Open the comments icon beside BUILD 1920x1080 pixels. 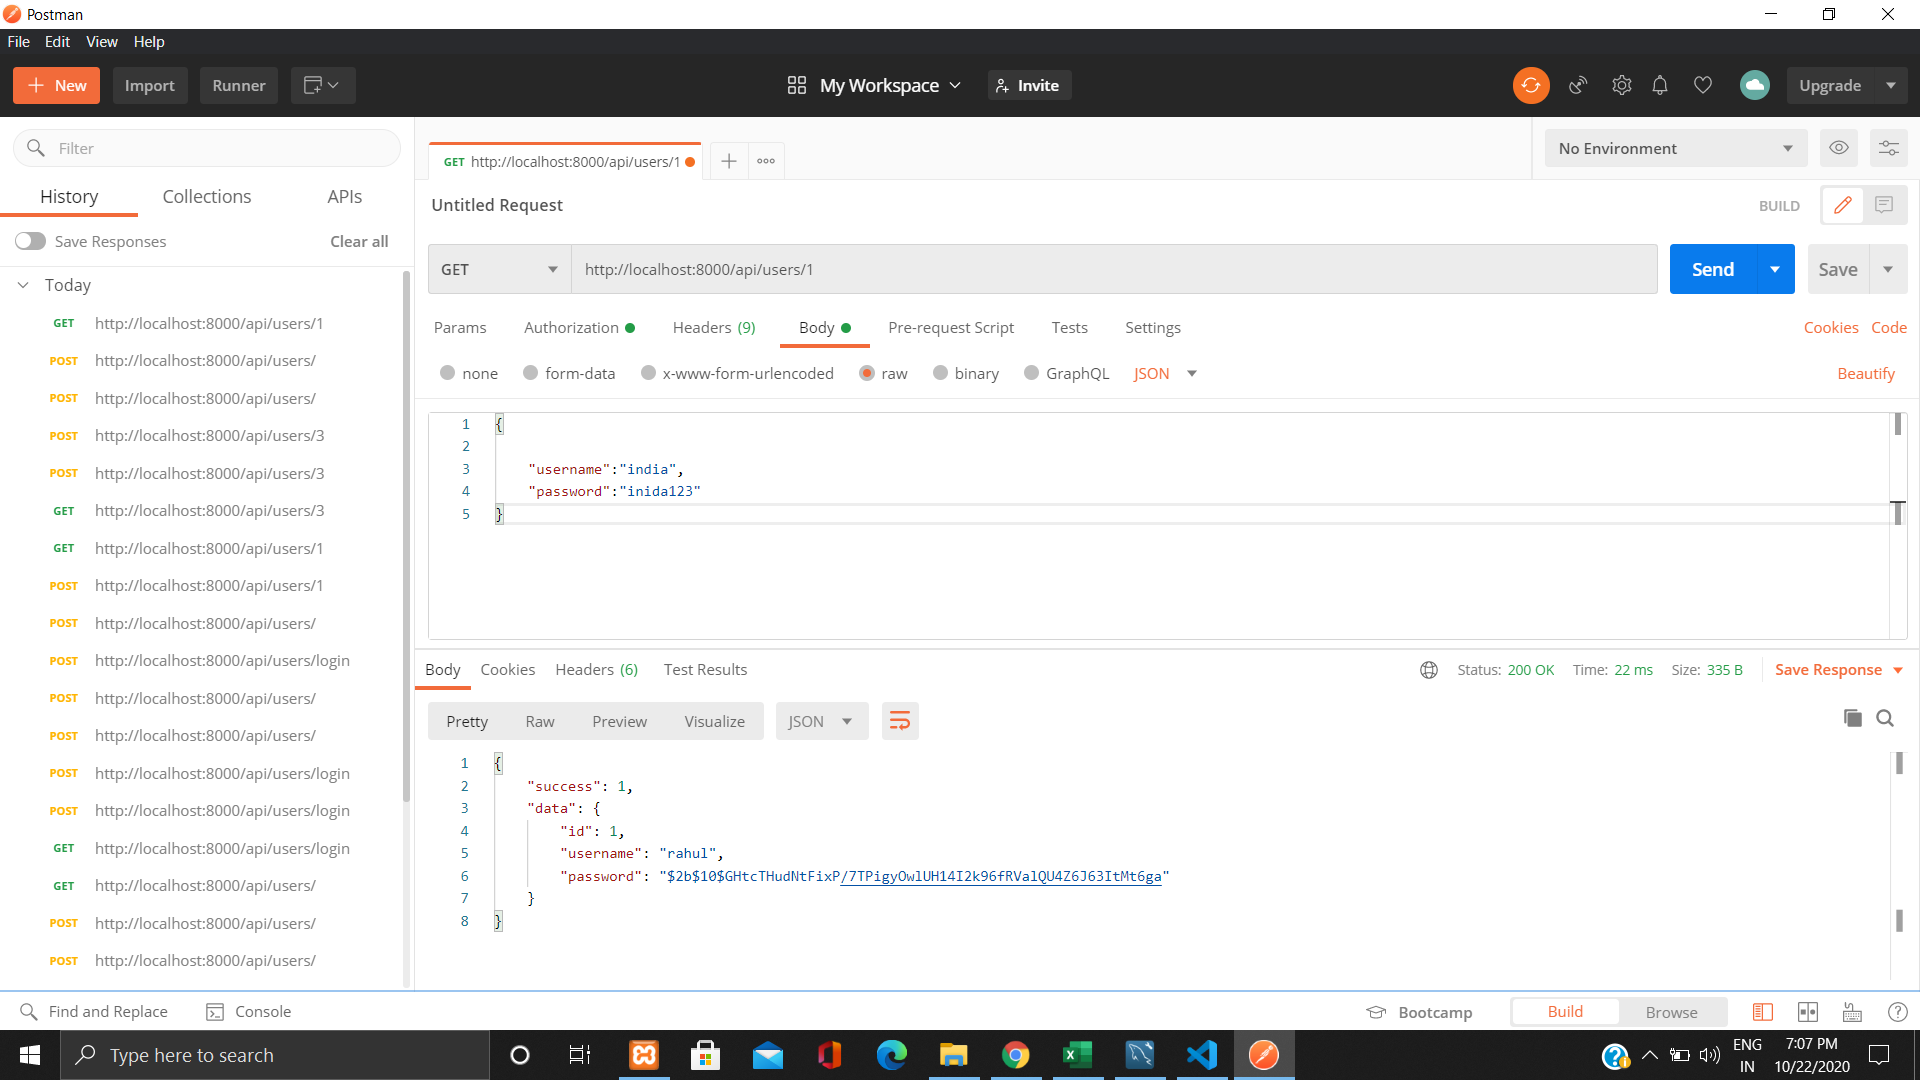[x=1884, y=205]
